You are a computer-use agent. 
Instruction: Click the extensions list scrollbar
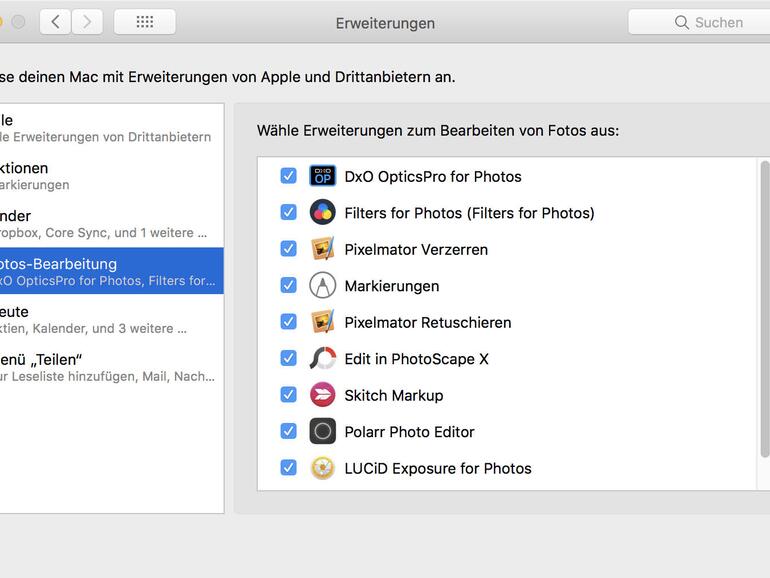(x=765, y=309)
